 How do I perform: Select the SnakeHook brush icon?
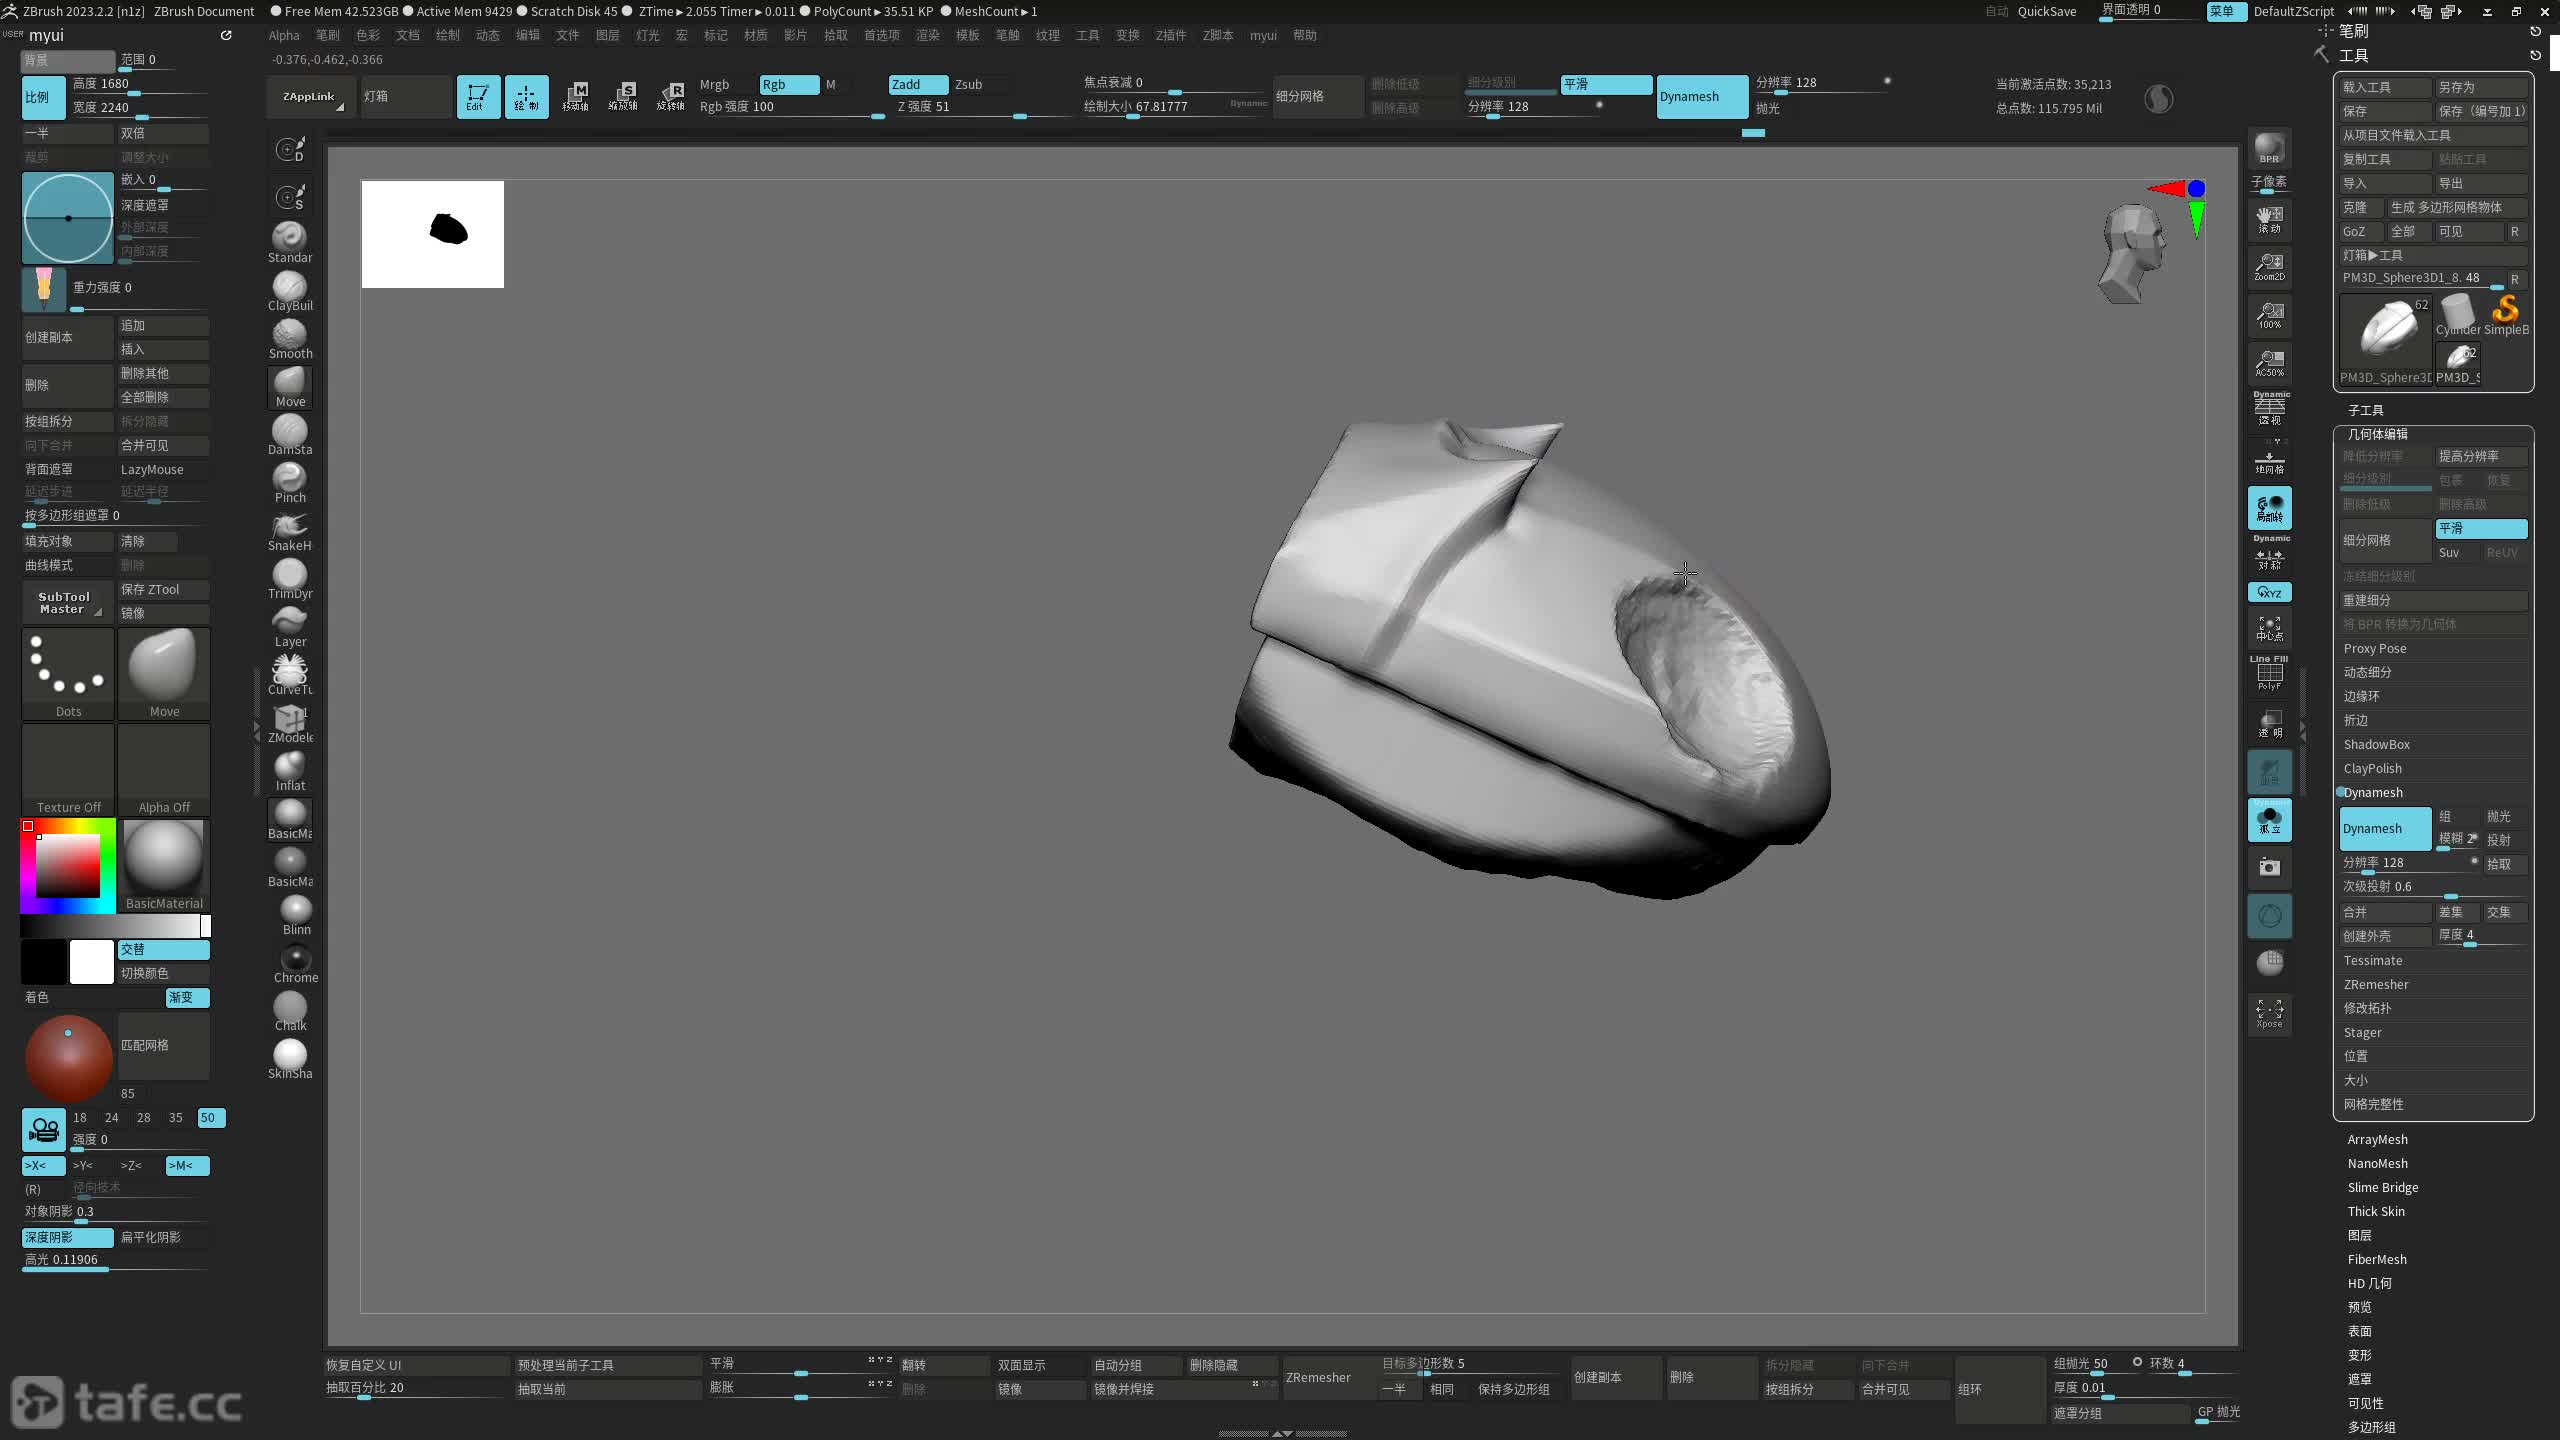(290, 528)
